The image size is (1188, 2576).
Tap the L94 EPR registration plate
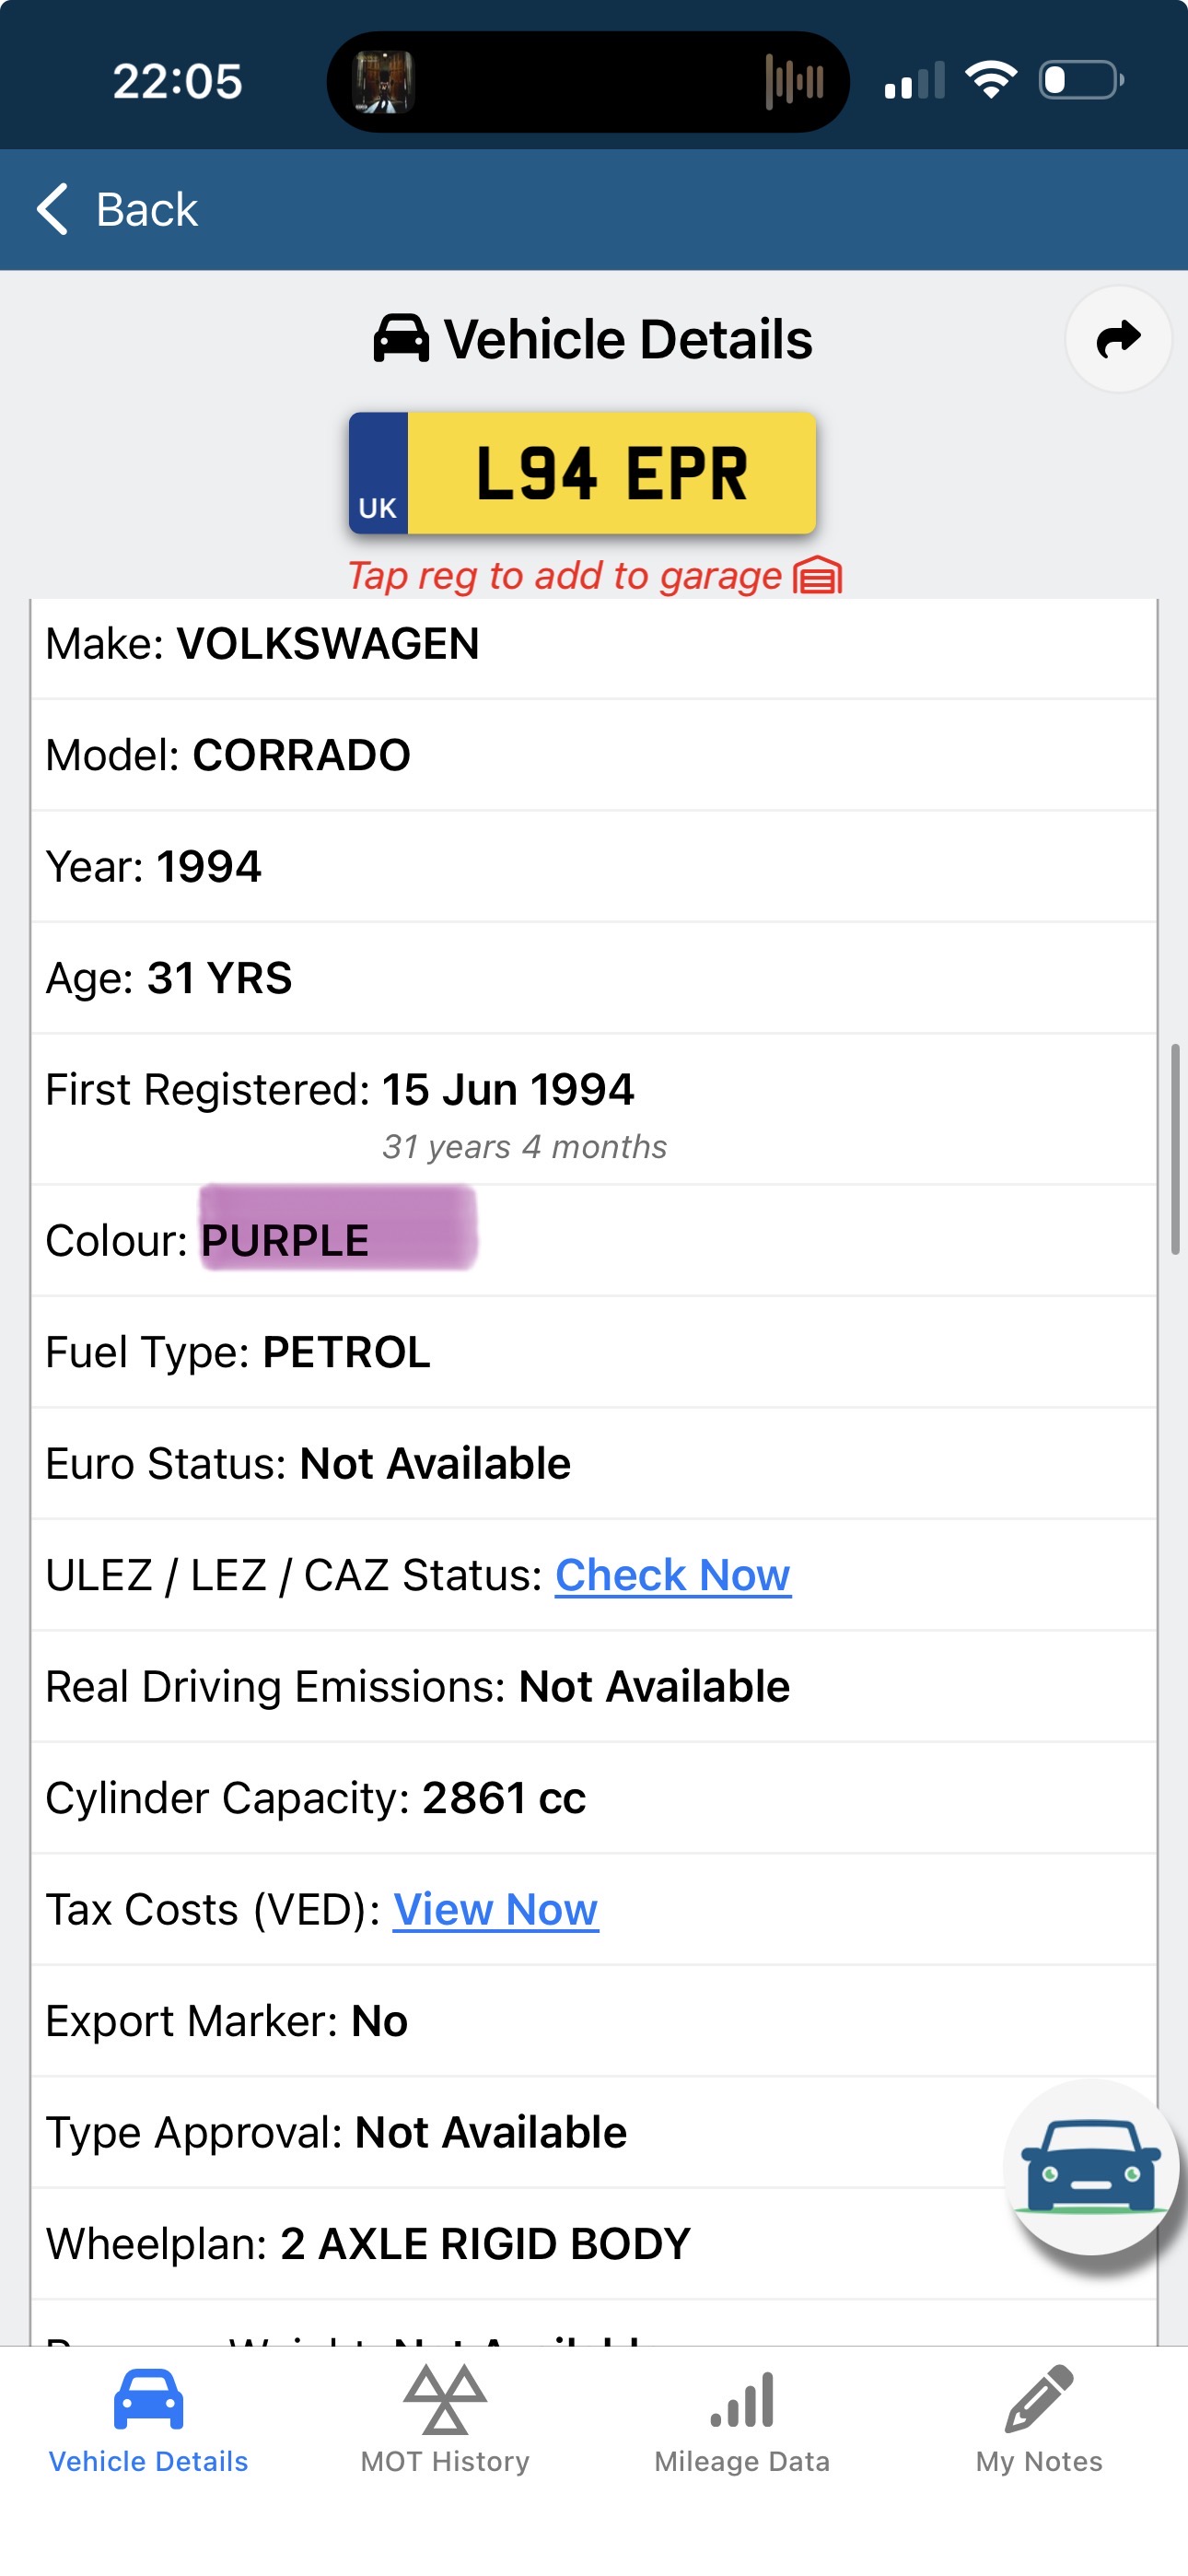click(x=583, y=473)
